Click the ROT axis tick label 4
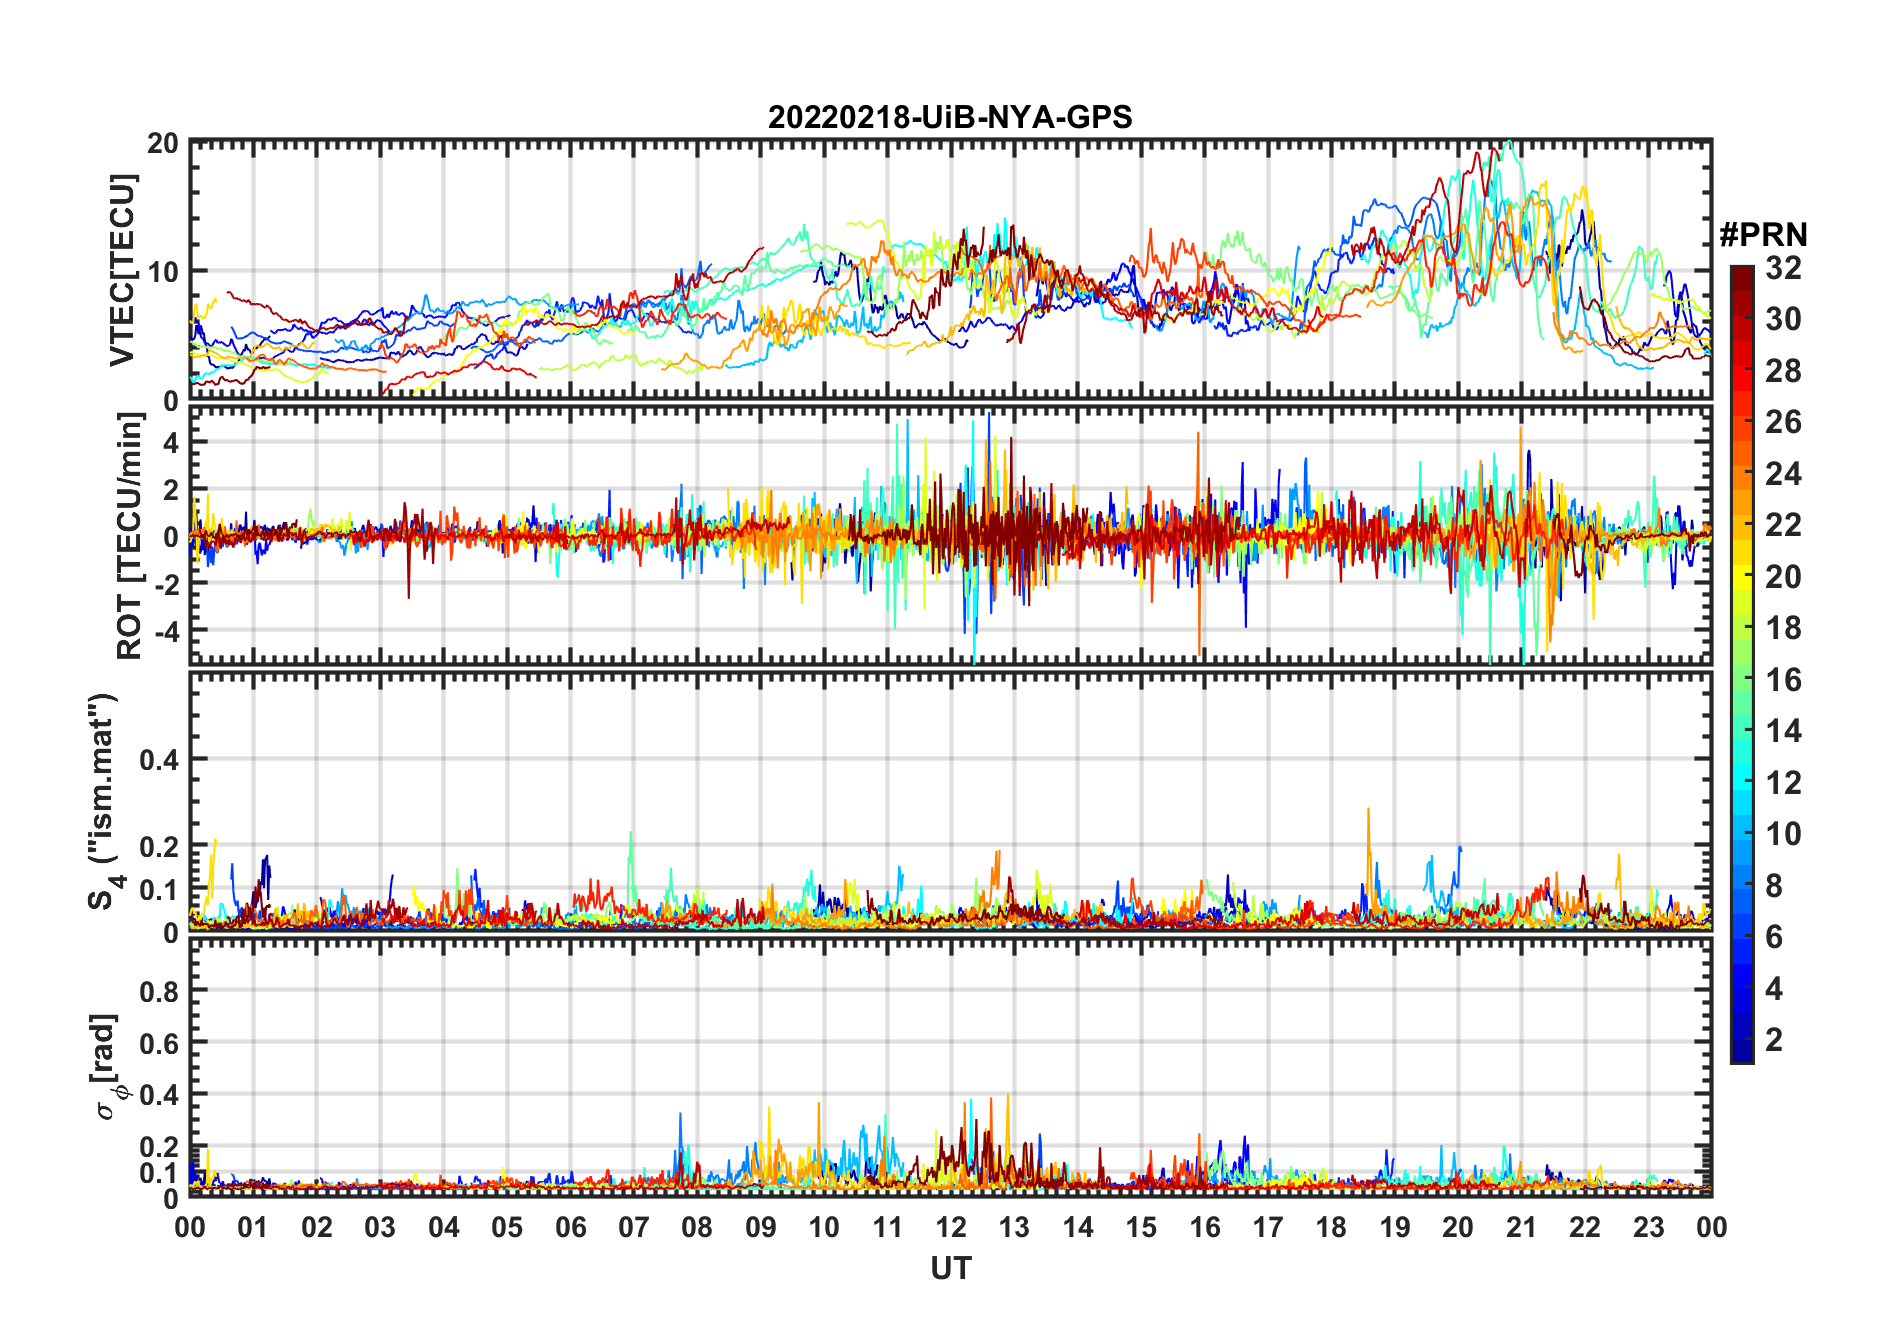This screenshot has width=1902, height=1330. pyautogui.click(x=172, y=442)
